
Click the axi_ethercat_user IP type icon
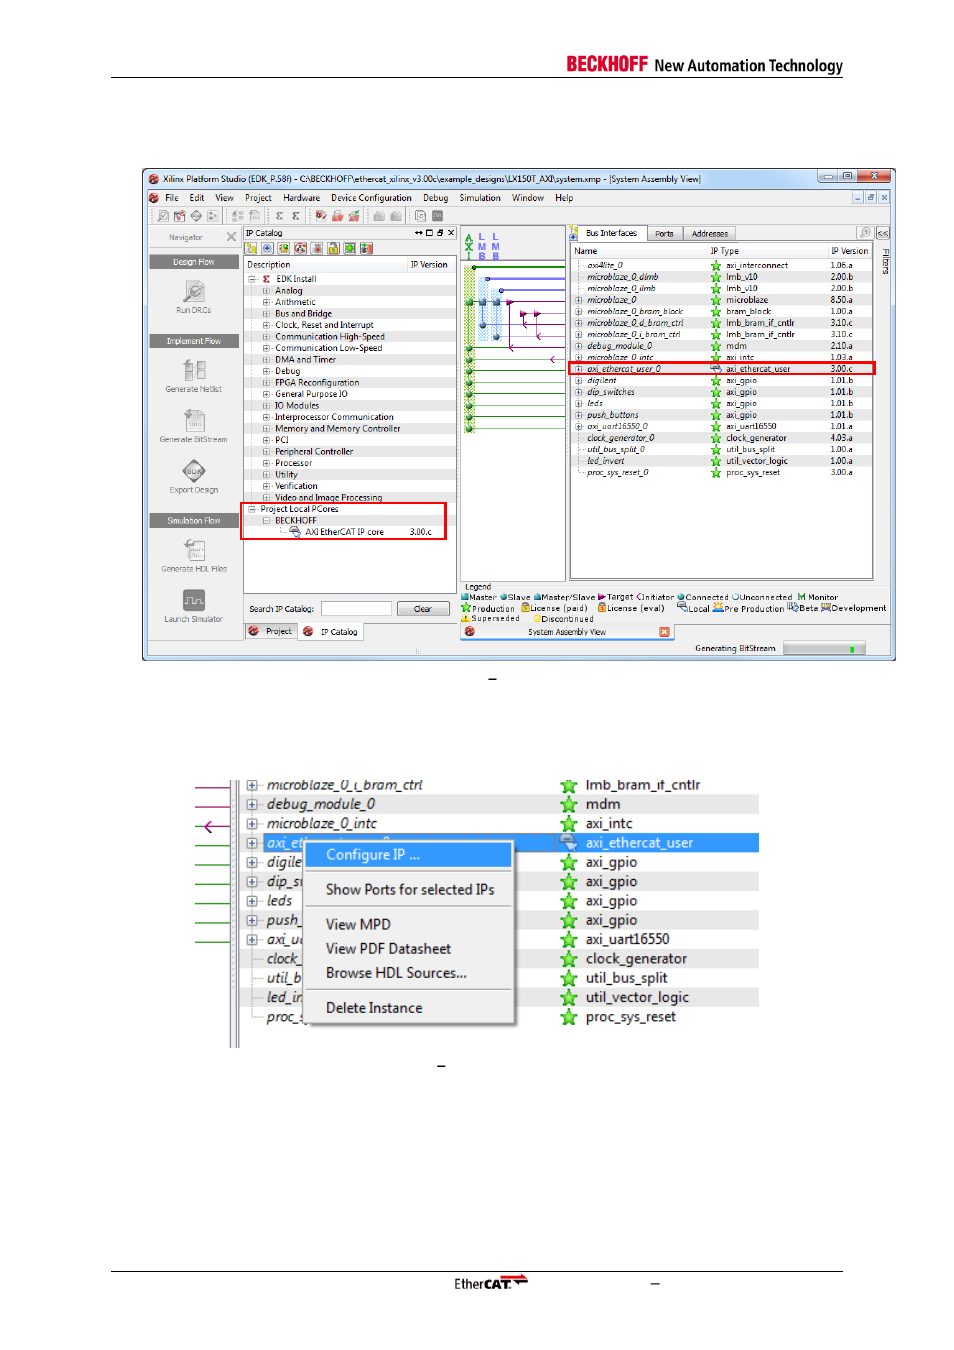[716, 369]
